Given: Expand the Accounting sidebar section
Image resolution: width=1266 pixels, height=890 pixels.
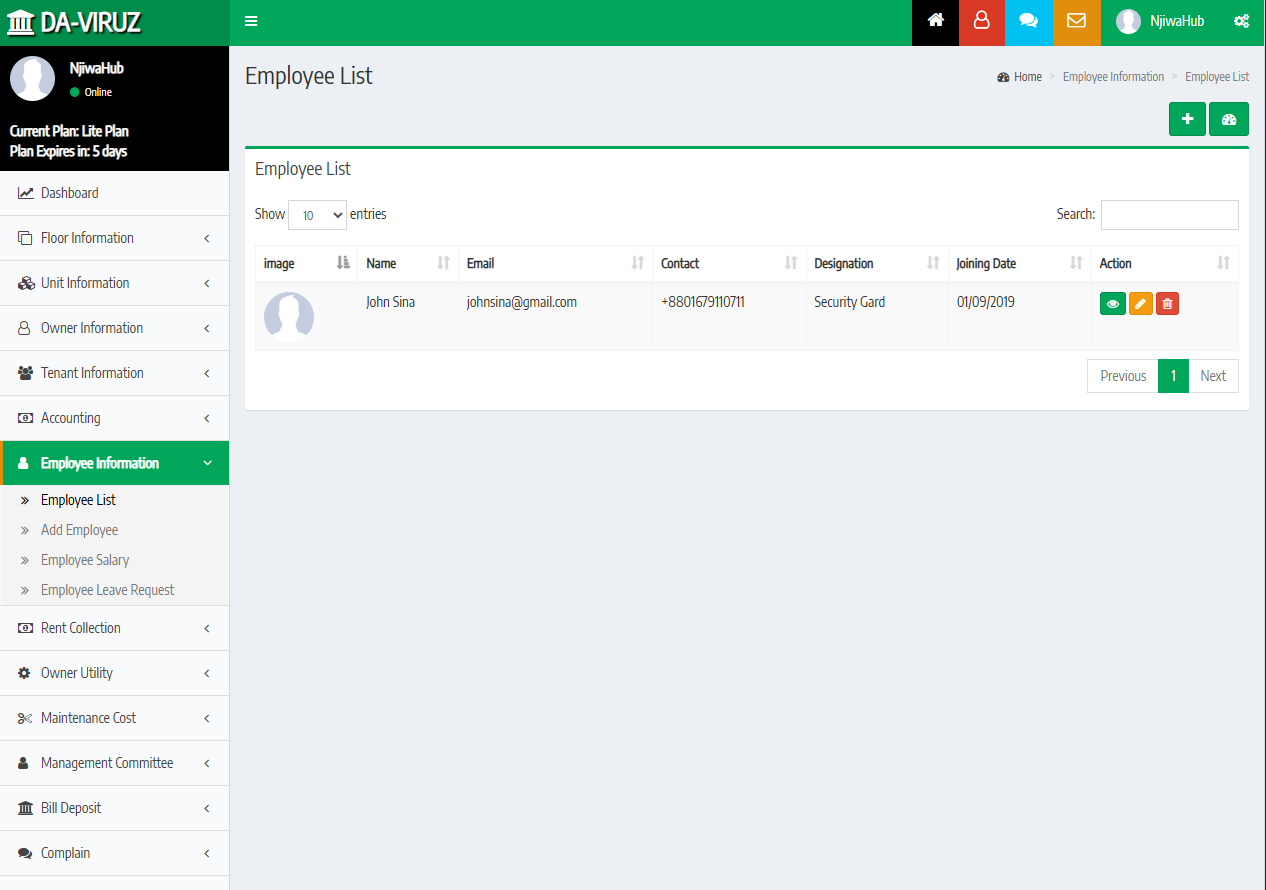Looking at the screenshot, I should [x=114, y=418].
